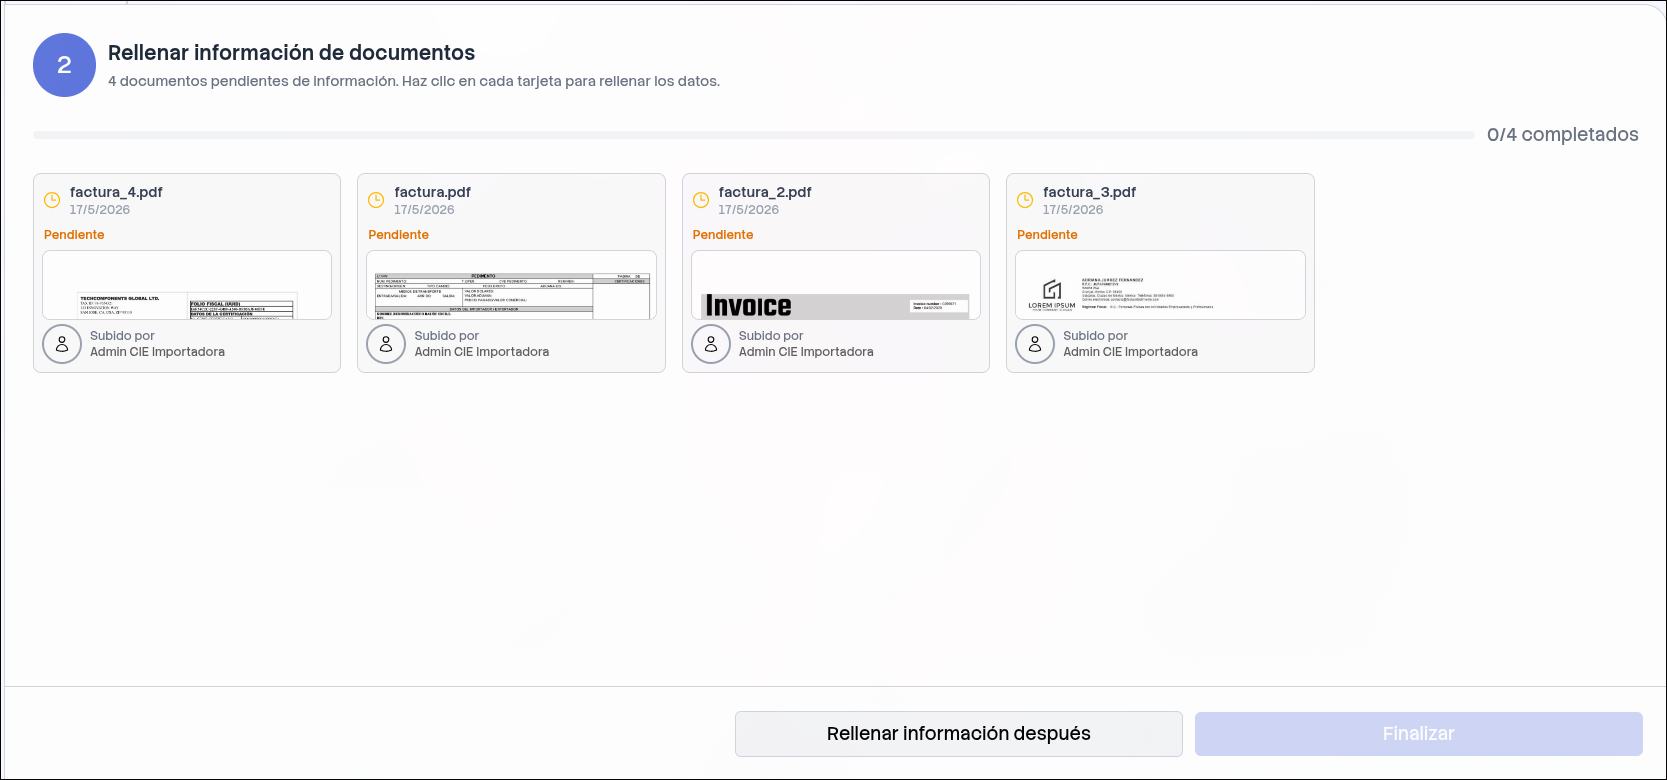This screenshot has width=1667, height=780.
Task: Click Pendiente status on factura_2.pdf card
Action: click(x=723, y=235)
